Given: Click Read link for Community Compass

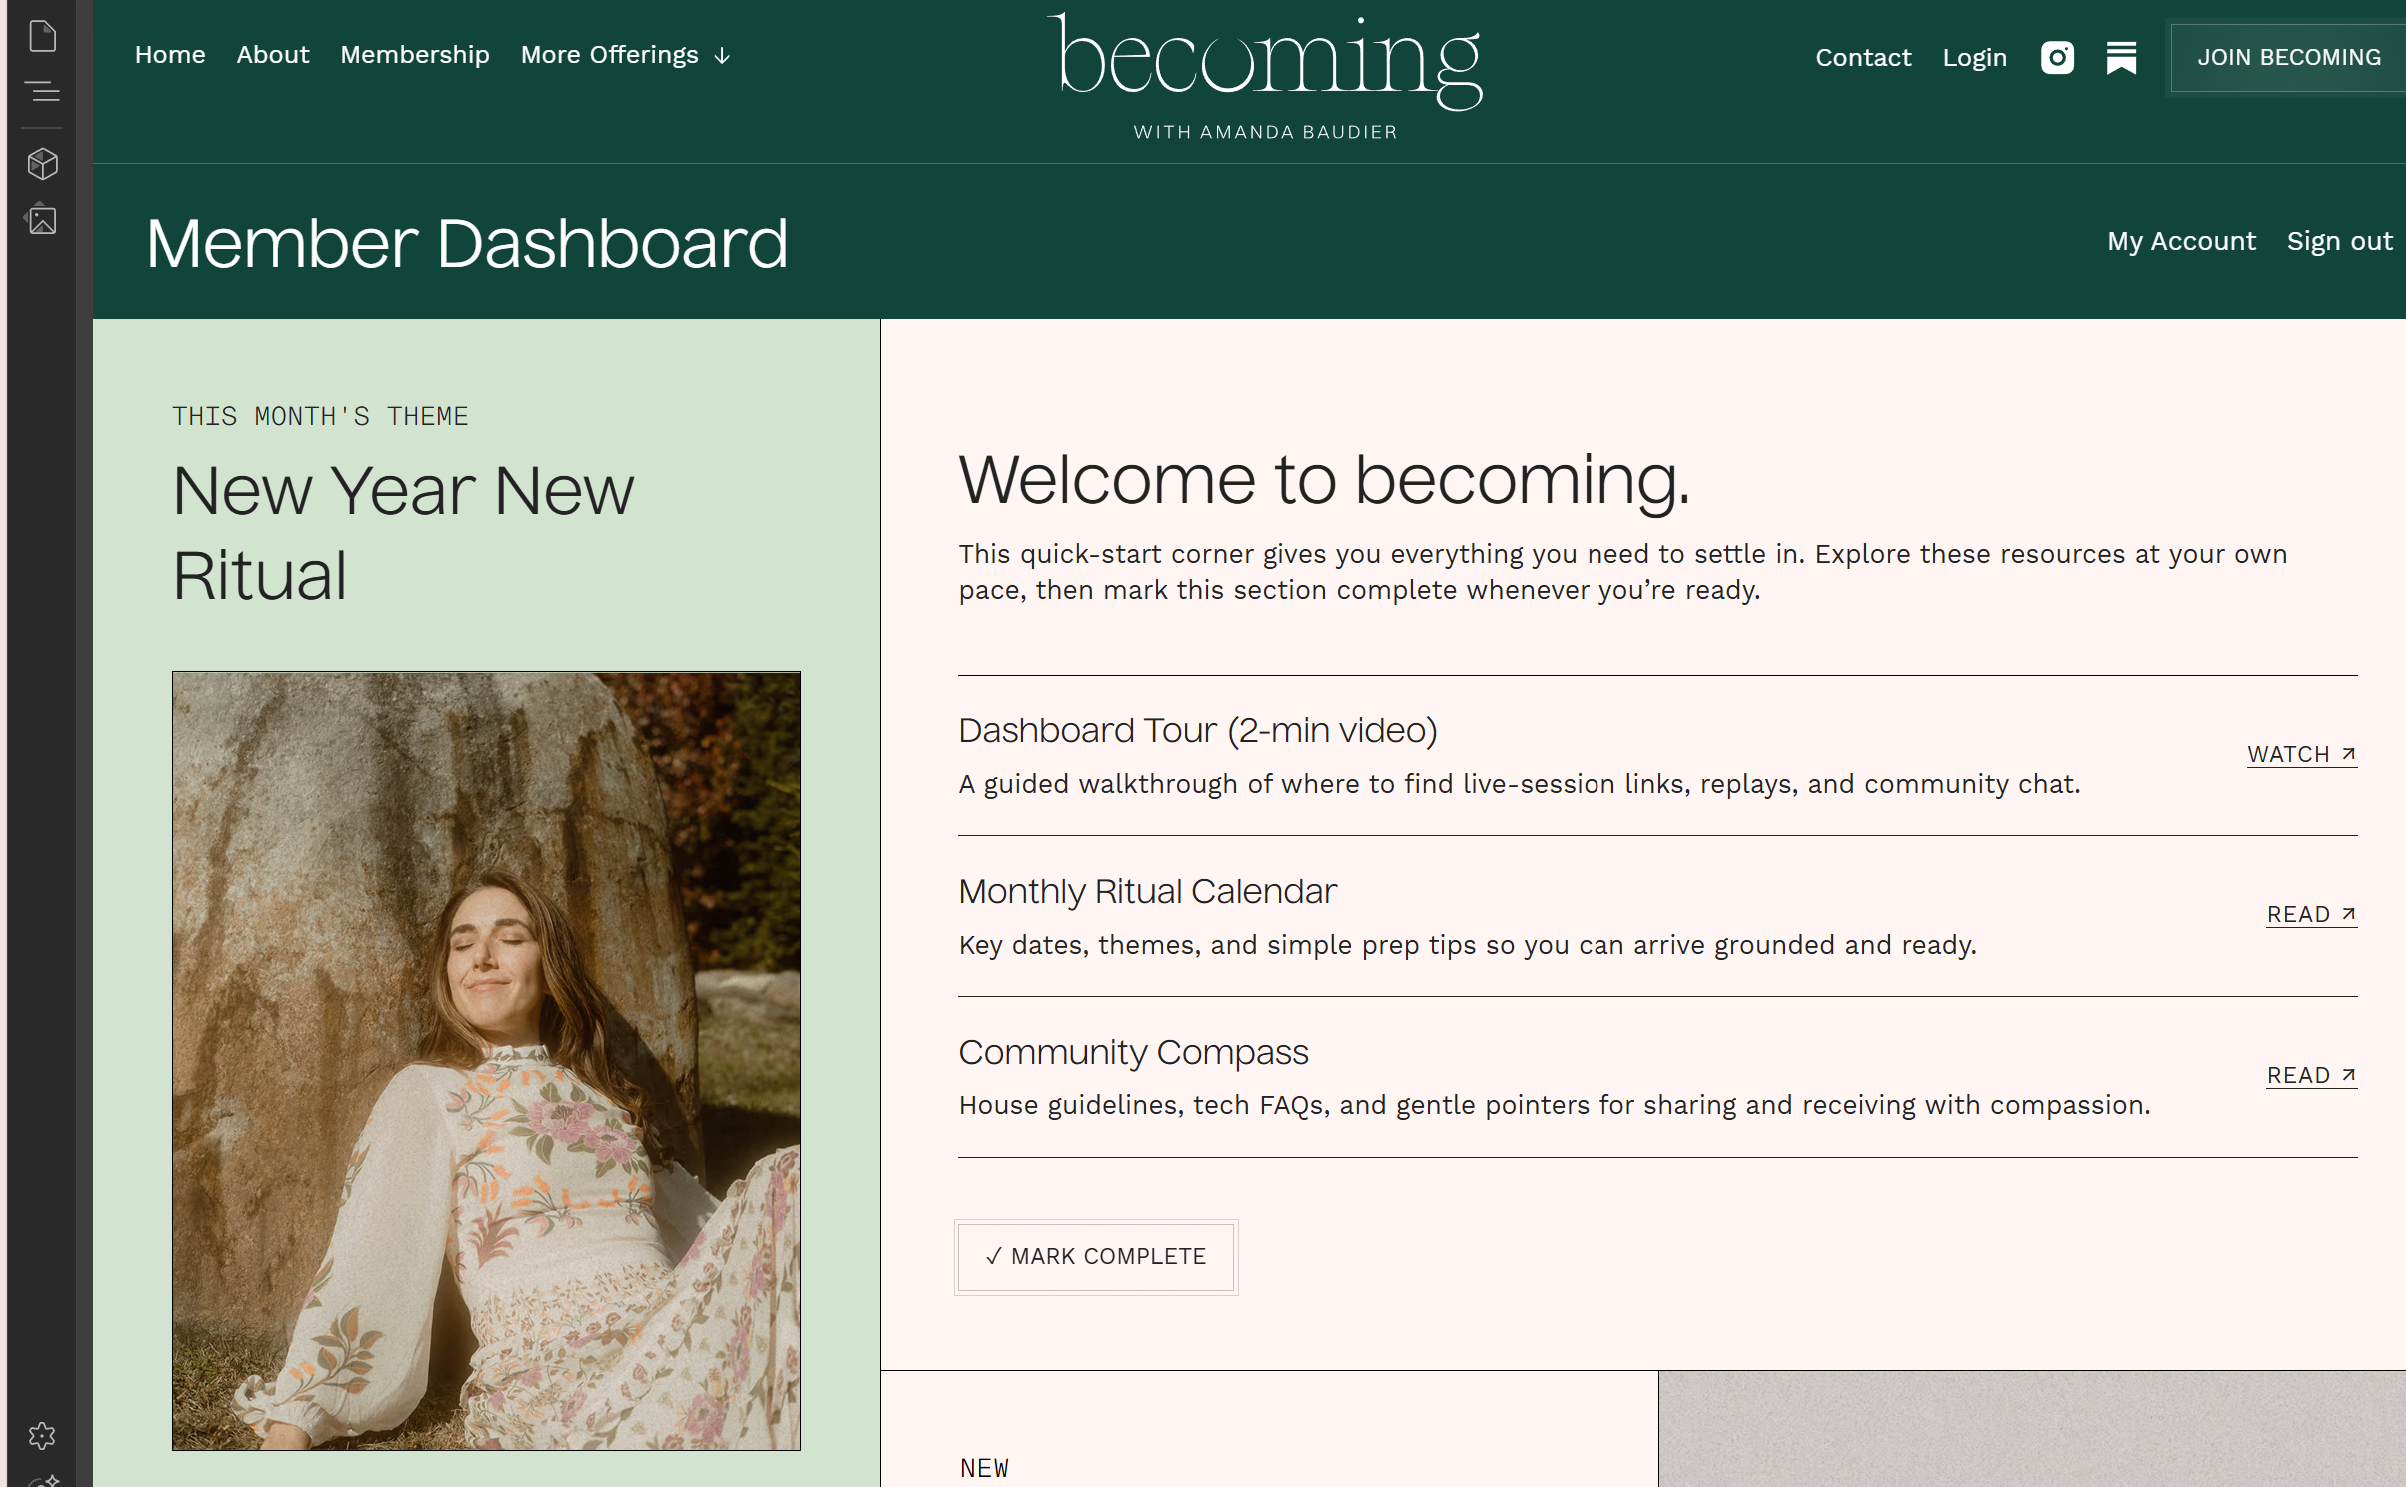Looking at the screenshot, I should [2311, 1076].
